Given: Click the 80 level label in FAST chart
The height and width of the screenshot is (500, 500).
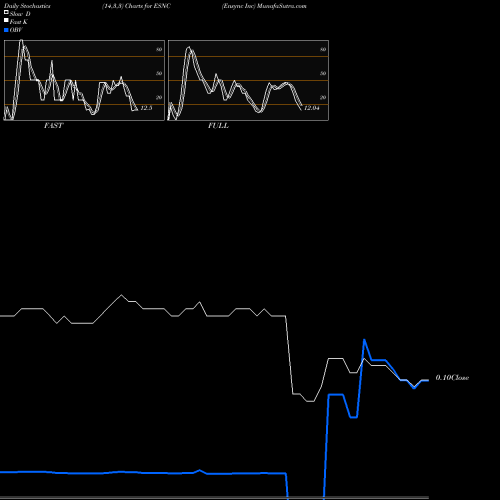Looking at the screenshot, I should pyautogui.click(x=159, y=49).
